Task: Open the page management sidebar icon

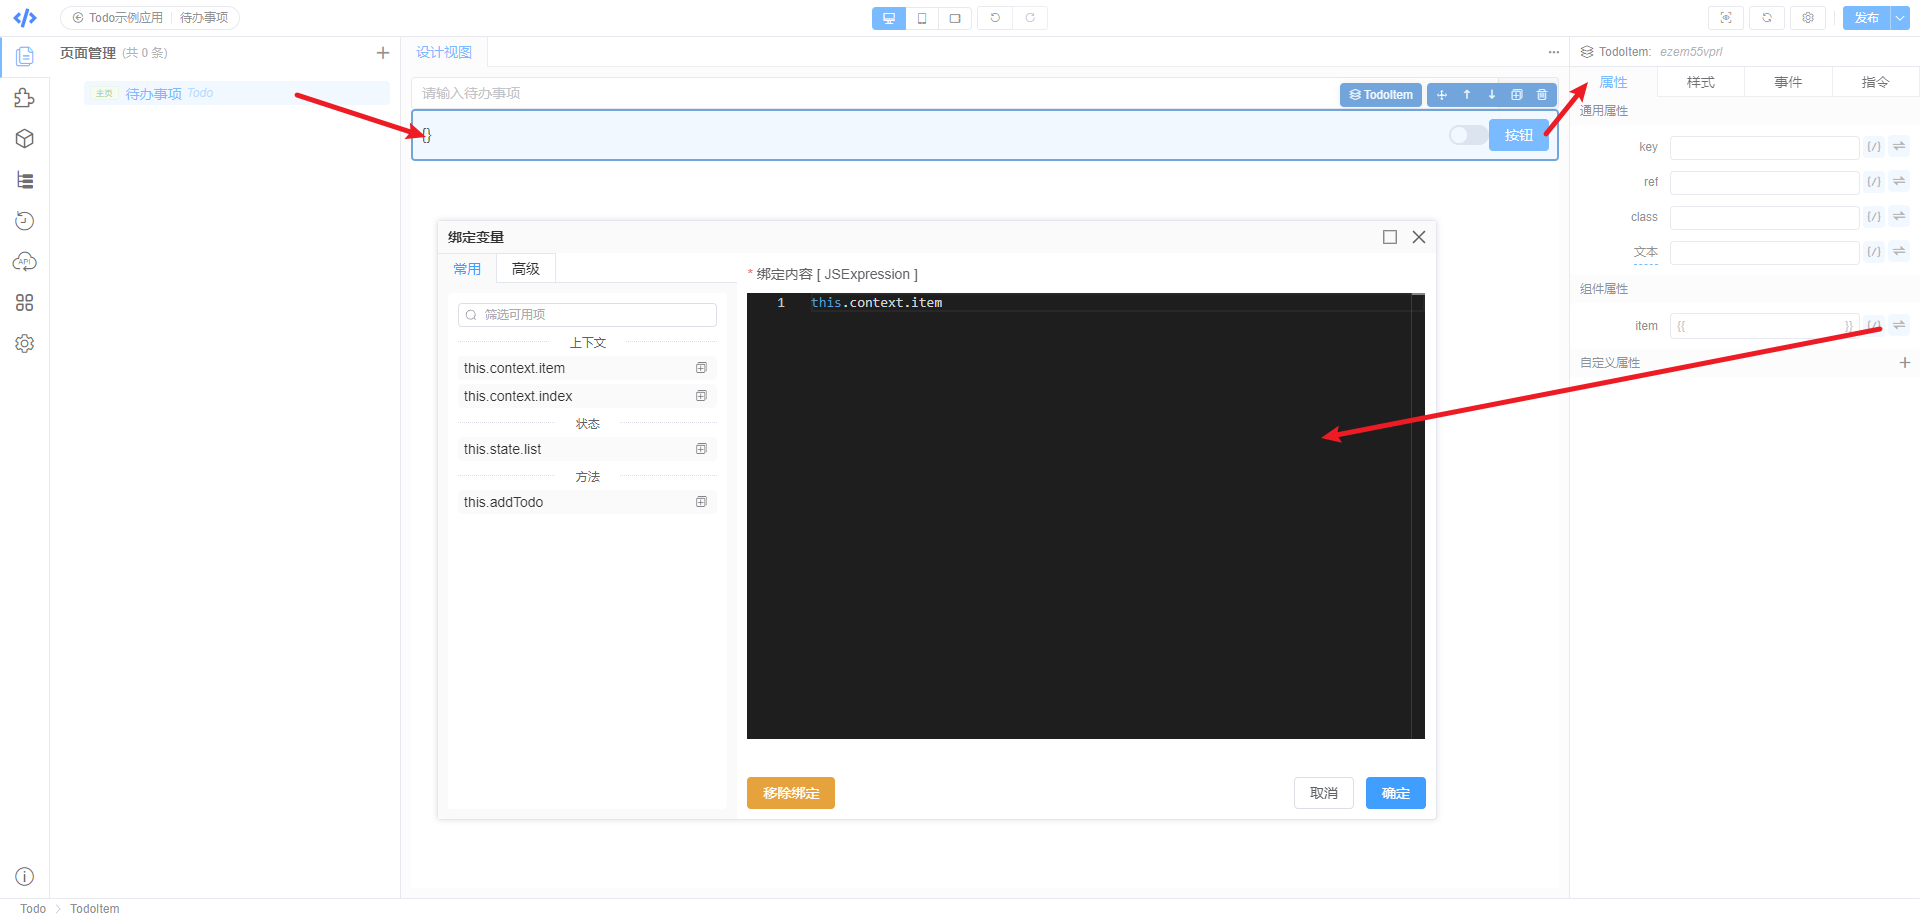Action: point(25,56)
